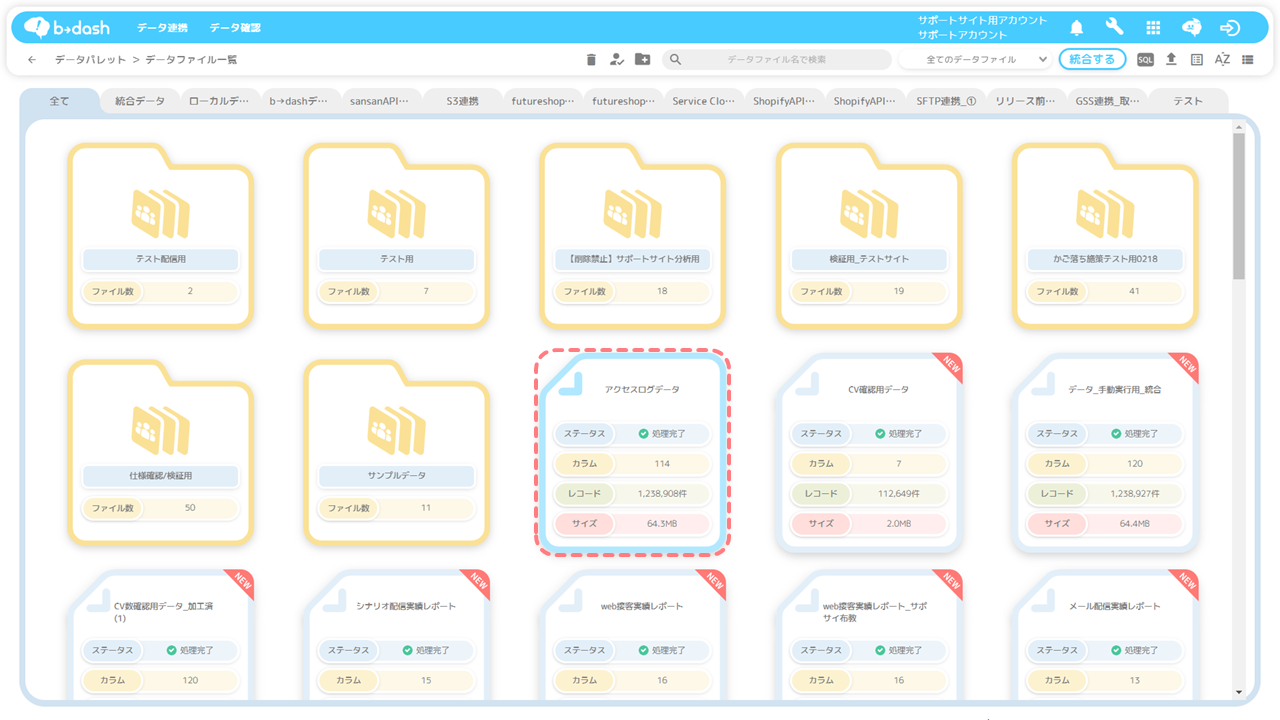Screen dimensions: 1280x720
Task: Switch to the ローカルデ… tab
Action: 220,101
